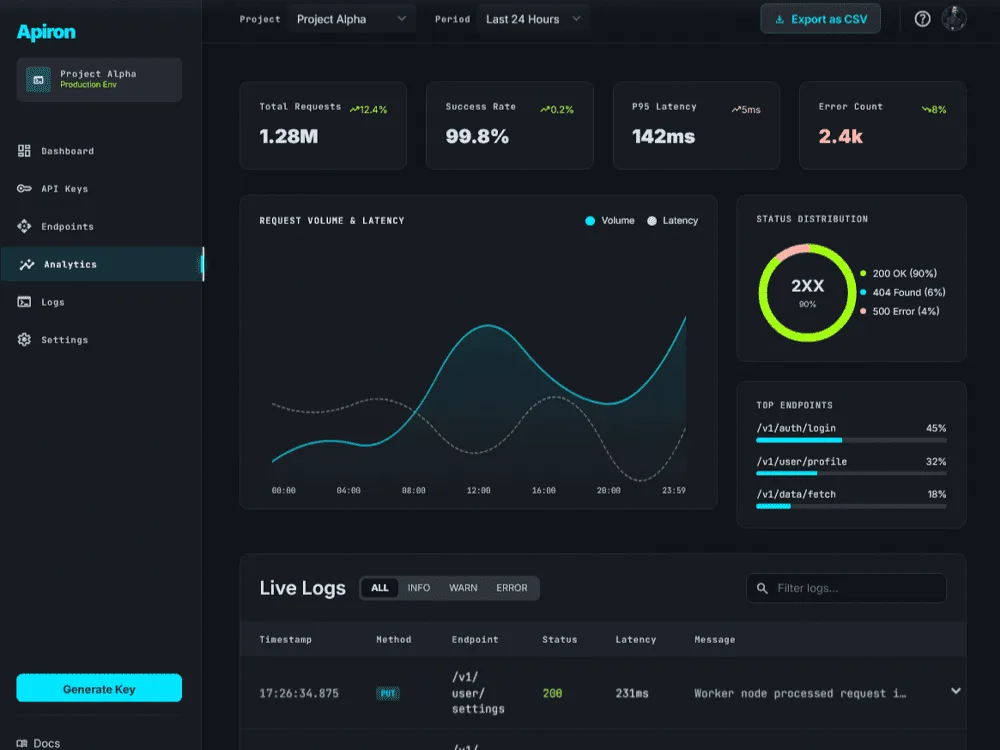
Task: Click the Status column header
Action: pos(559,639)
